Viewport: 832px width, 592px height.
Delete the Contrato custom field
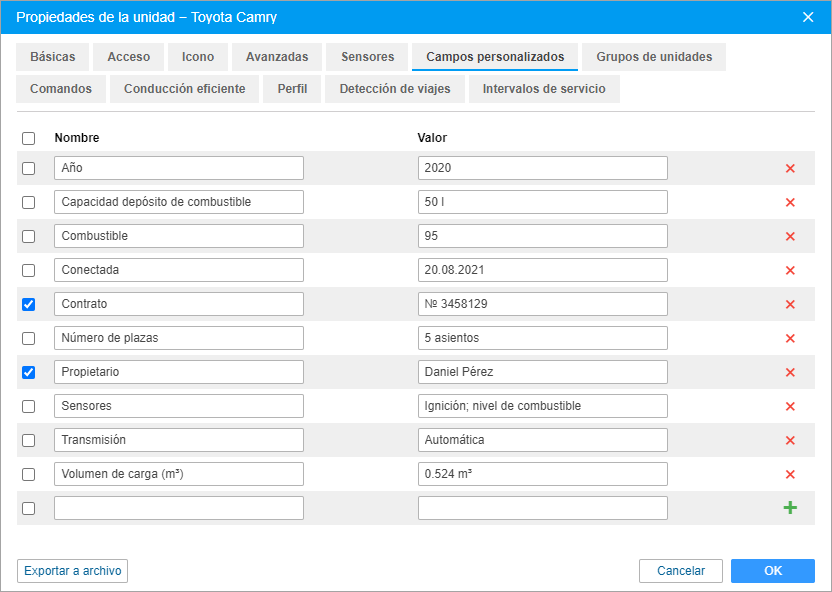tap(790, 304)
